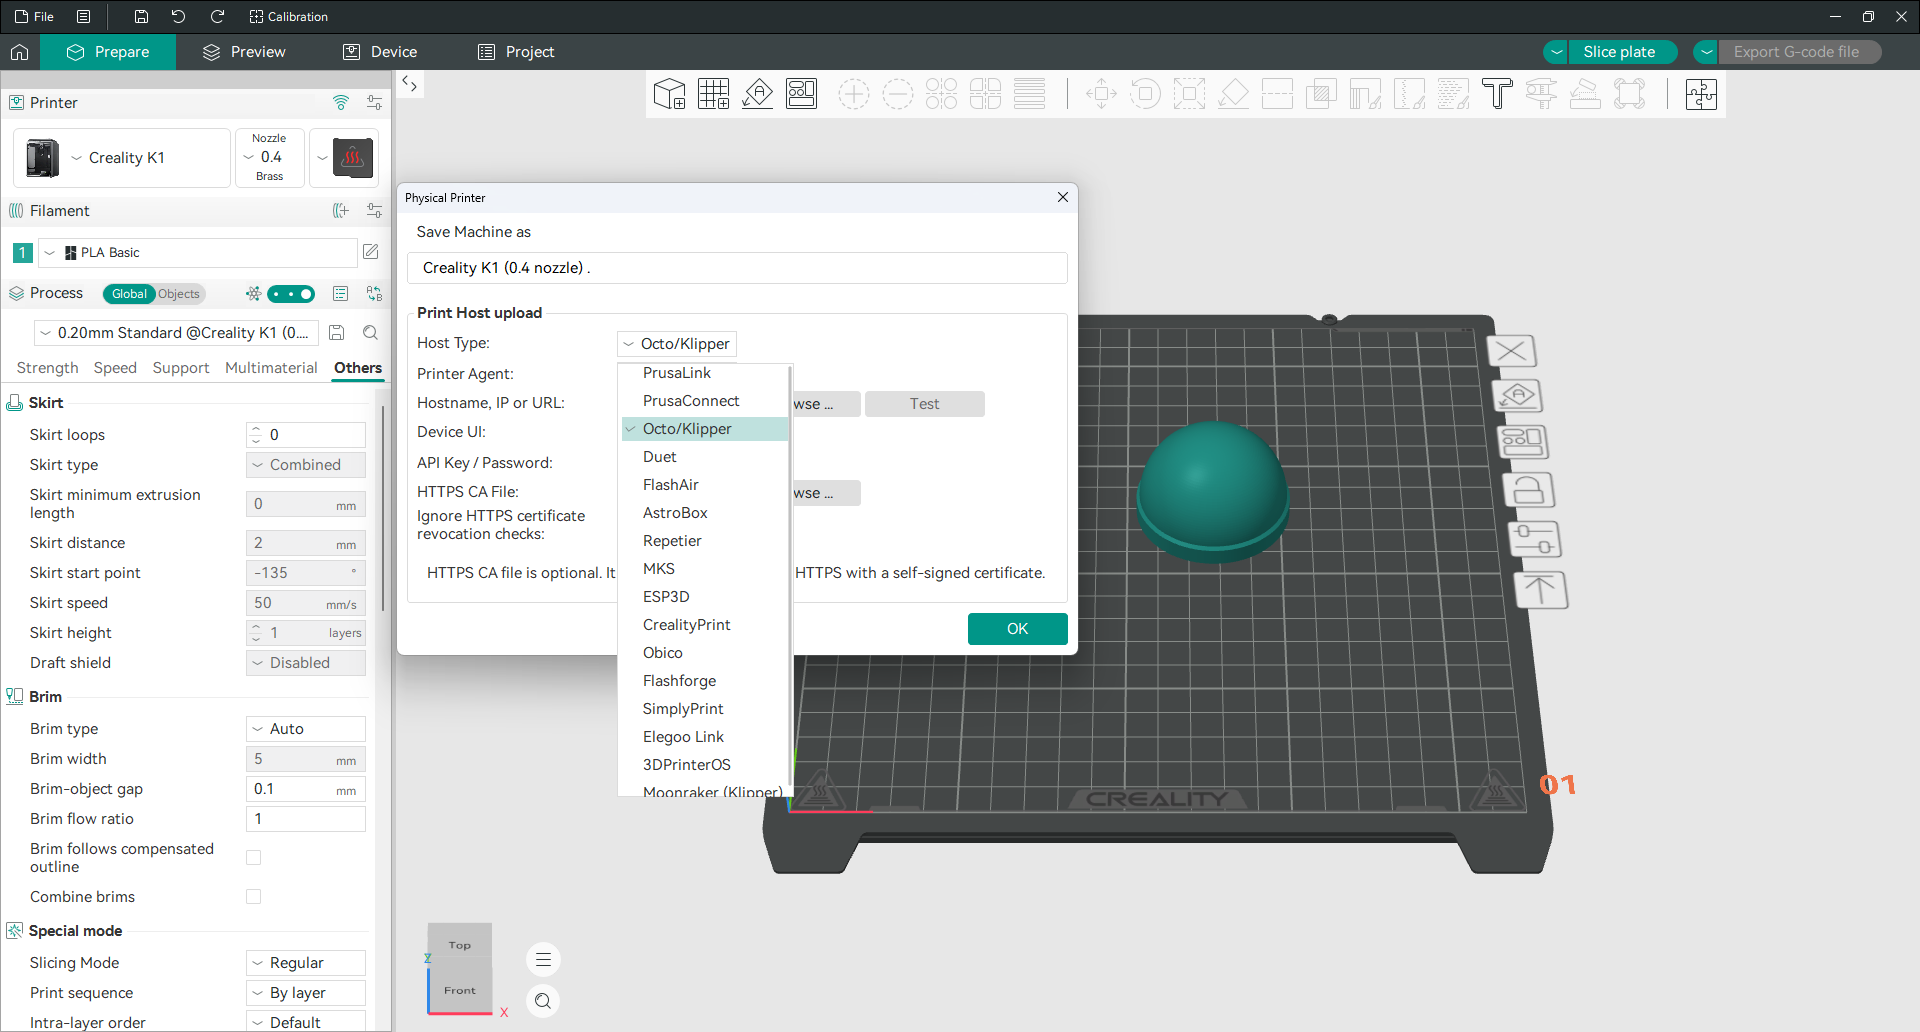Click the printer Wi-Fi connection icon
The height and width of the screenshot is (1032, 1920).
tap(341, 102)
